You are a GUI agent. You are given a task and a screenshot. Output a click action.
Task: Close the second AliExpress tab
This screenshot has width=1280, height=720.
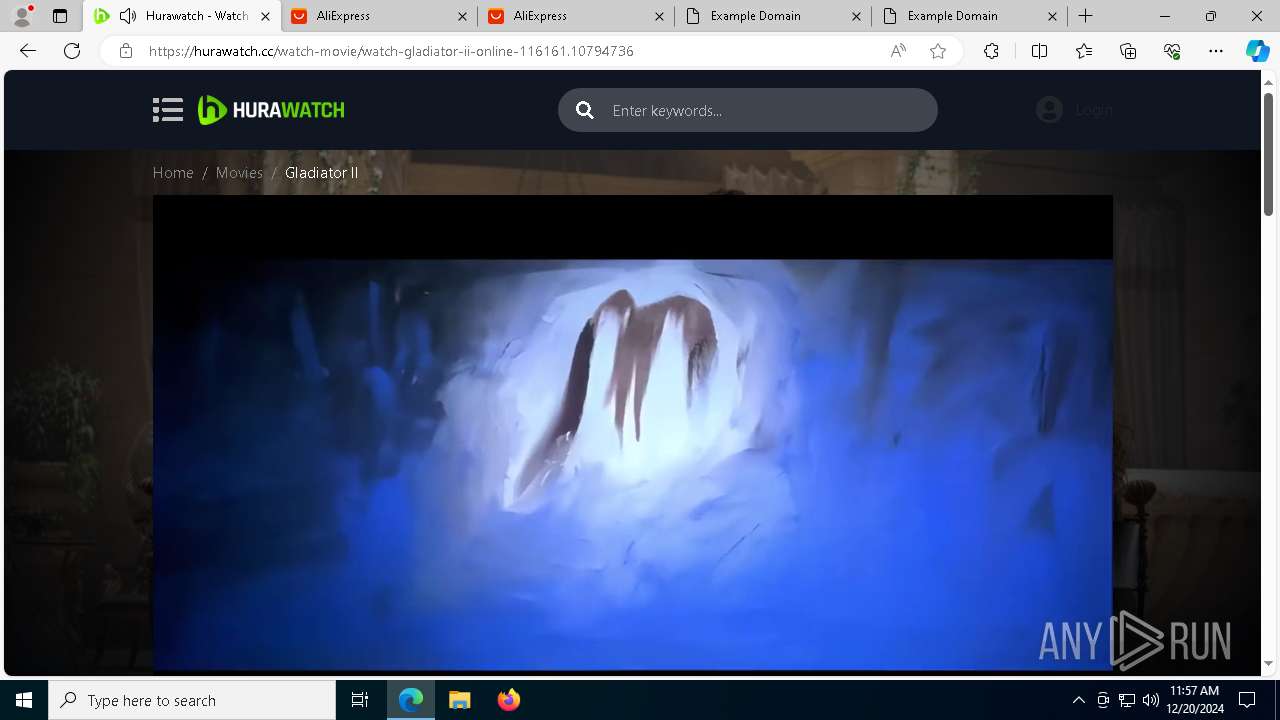[x=659, y=16]
